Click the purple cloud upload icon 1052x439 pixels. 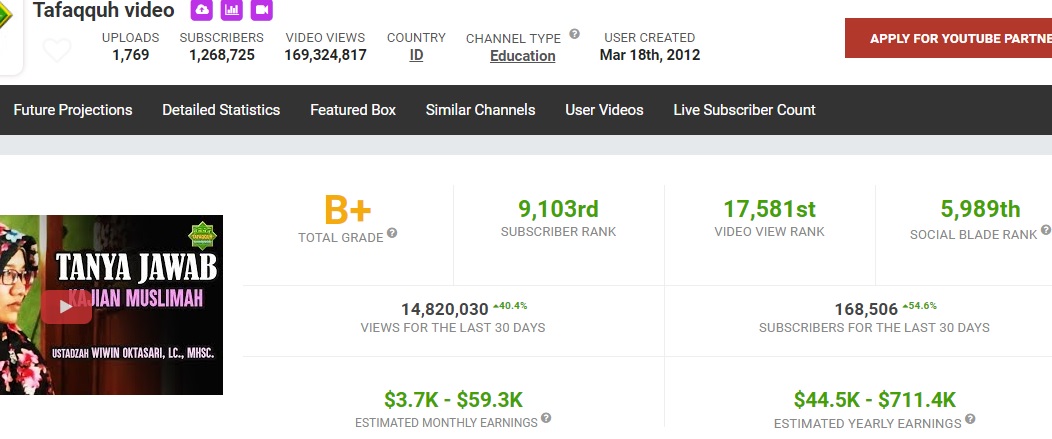(x=201, y=9)
